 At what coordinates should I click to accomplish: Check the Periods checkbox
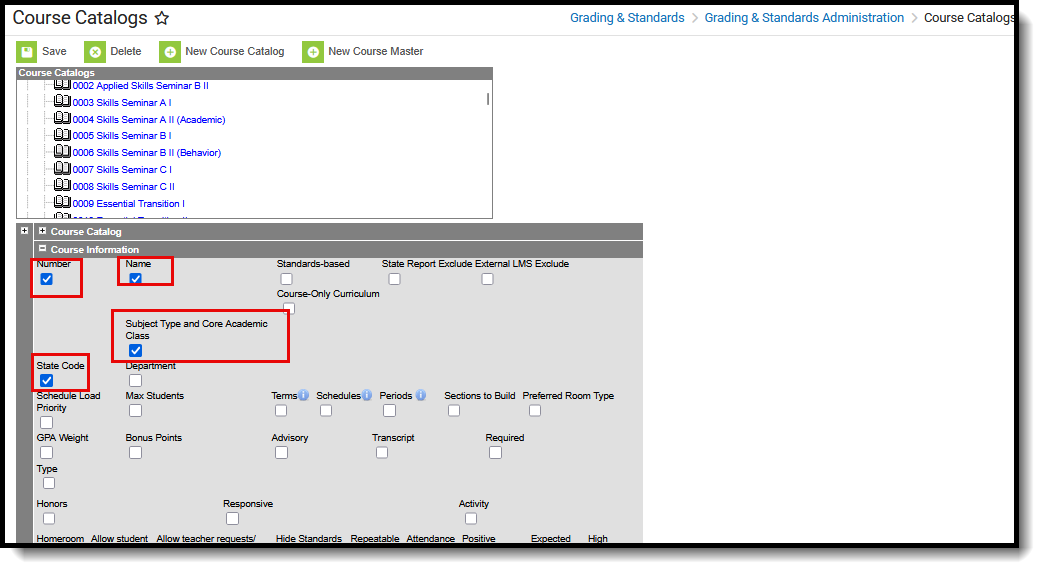click(390, 411)
